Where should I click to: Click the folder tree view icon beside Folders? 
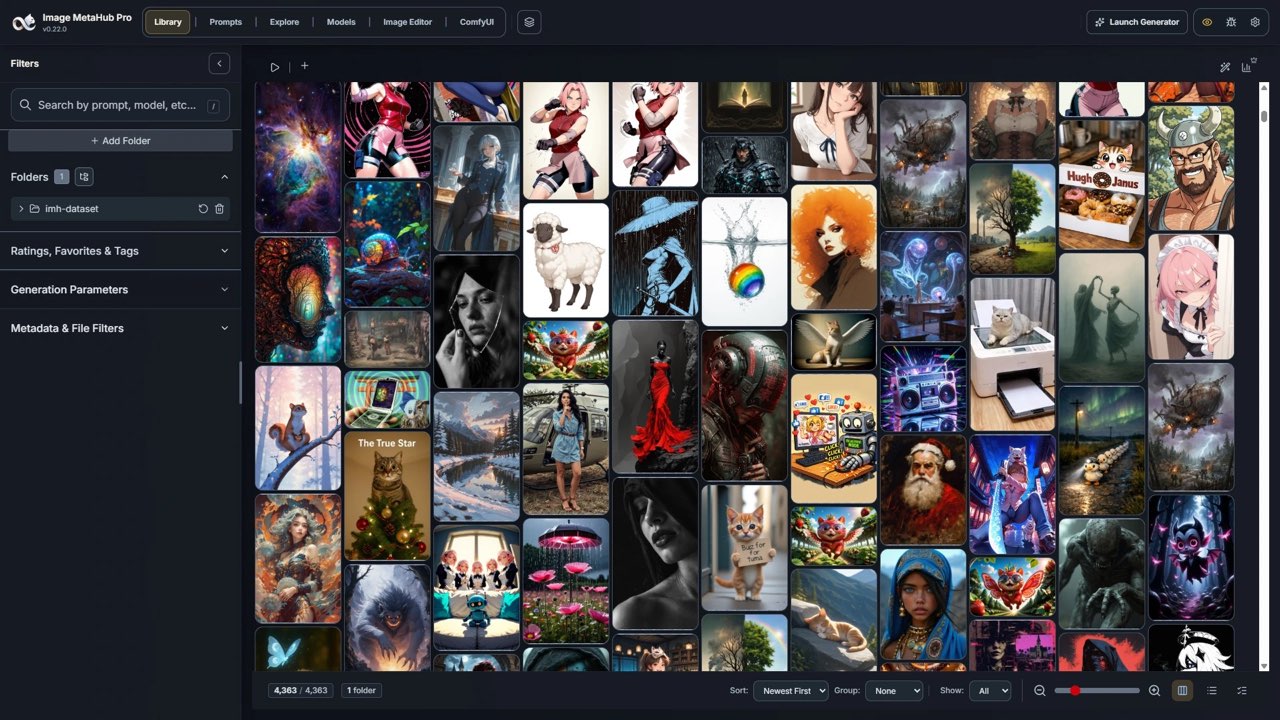84,177
